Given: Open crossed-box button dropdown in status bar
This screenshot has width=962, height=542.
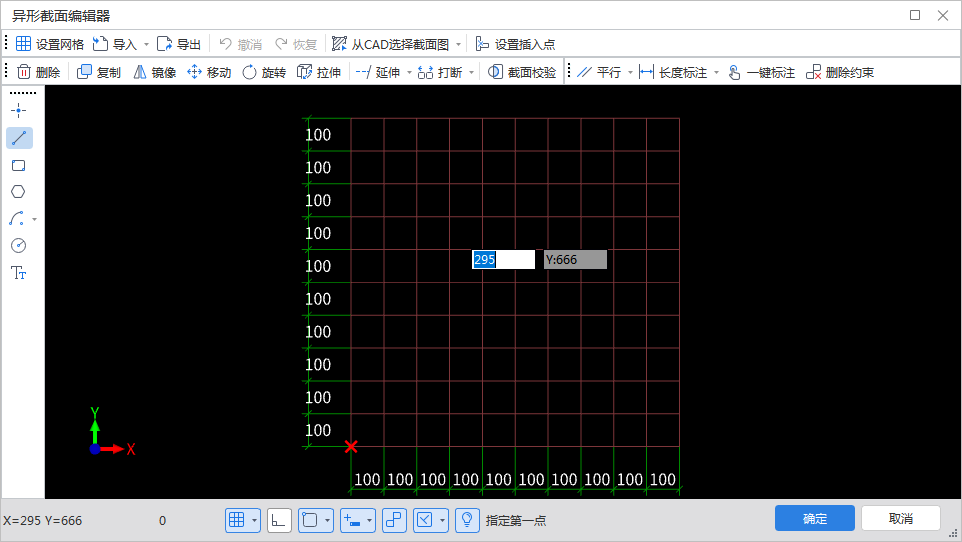Looking at the screenshot, I should 442,520.
